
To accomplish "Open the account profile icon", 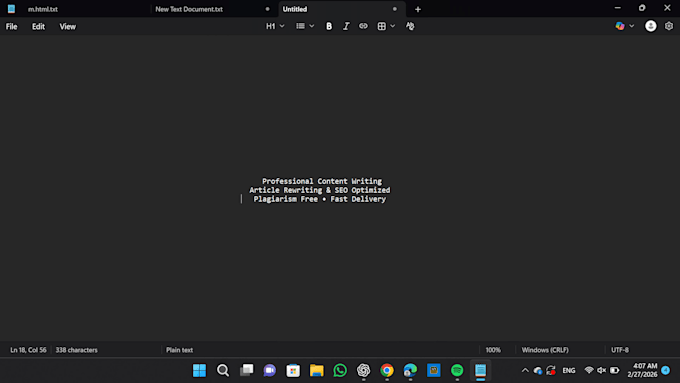I will [x=651, y=26].
